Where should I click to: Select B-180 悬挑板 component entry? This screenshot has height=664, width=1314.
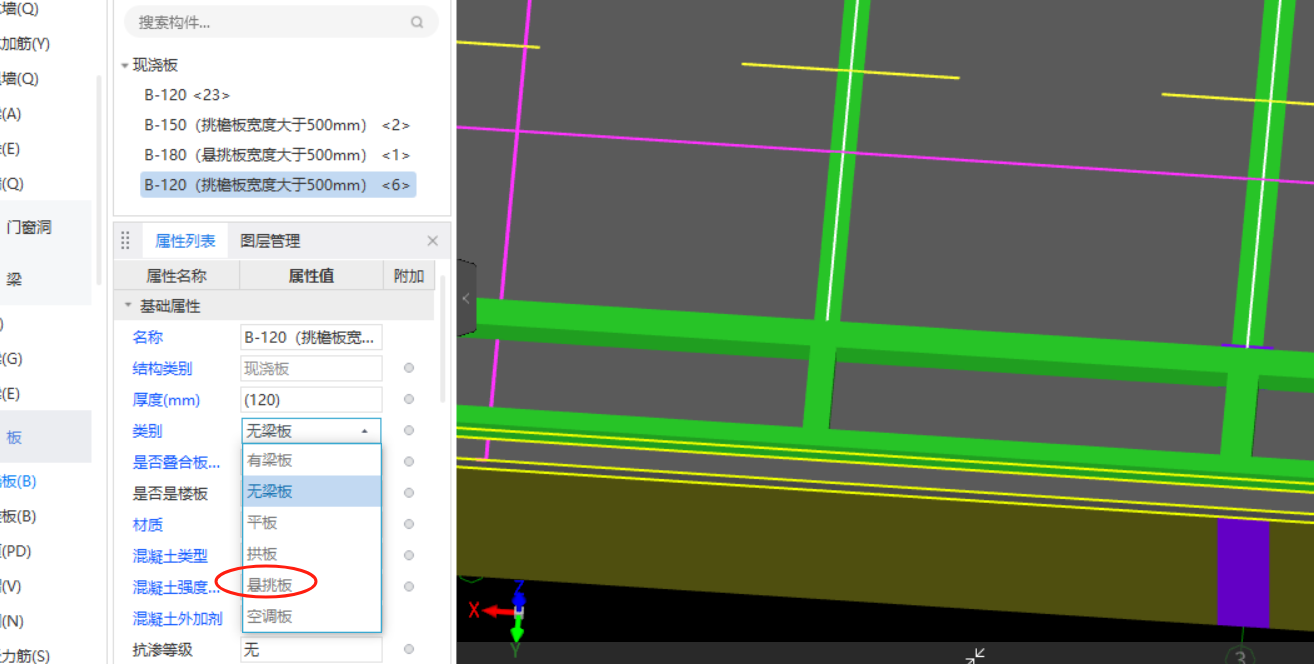277,155
